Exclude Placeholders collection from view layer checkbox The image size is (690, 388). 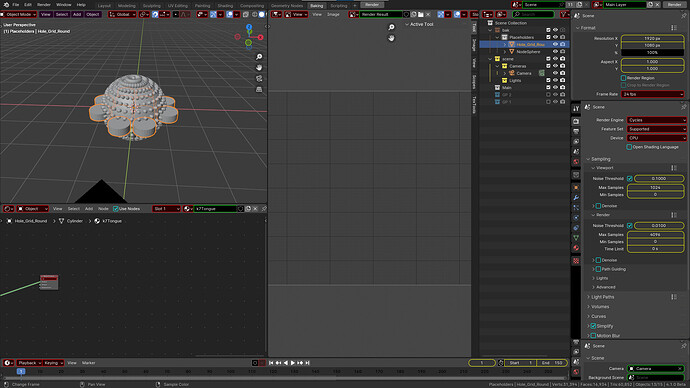tap(548, 37)
